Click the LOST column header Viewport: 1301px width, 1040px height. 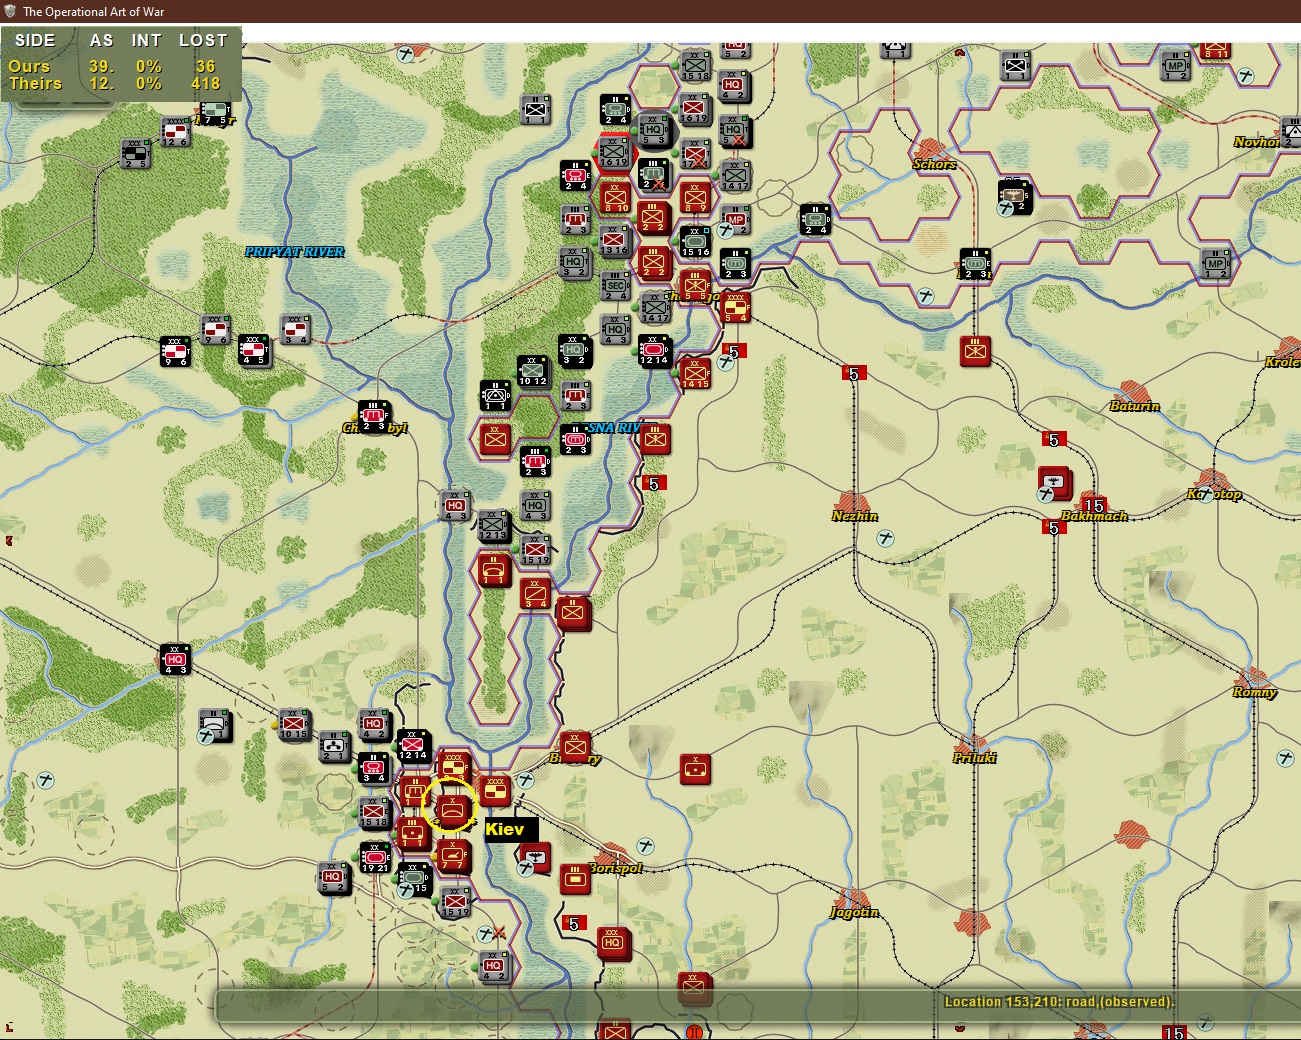[203, 41]
